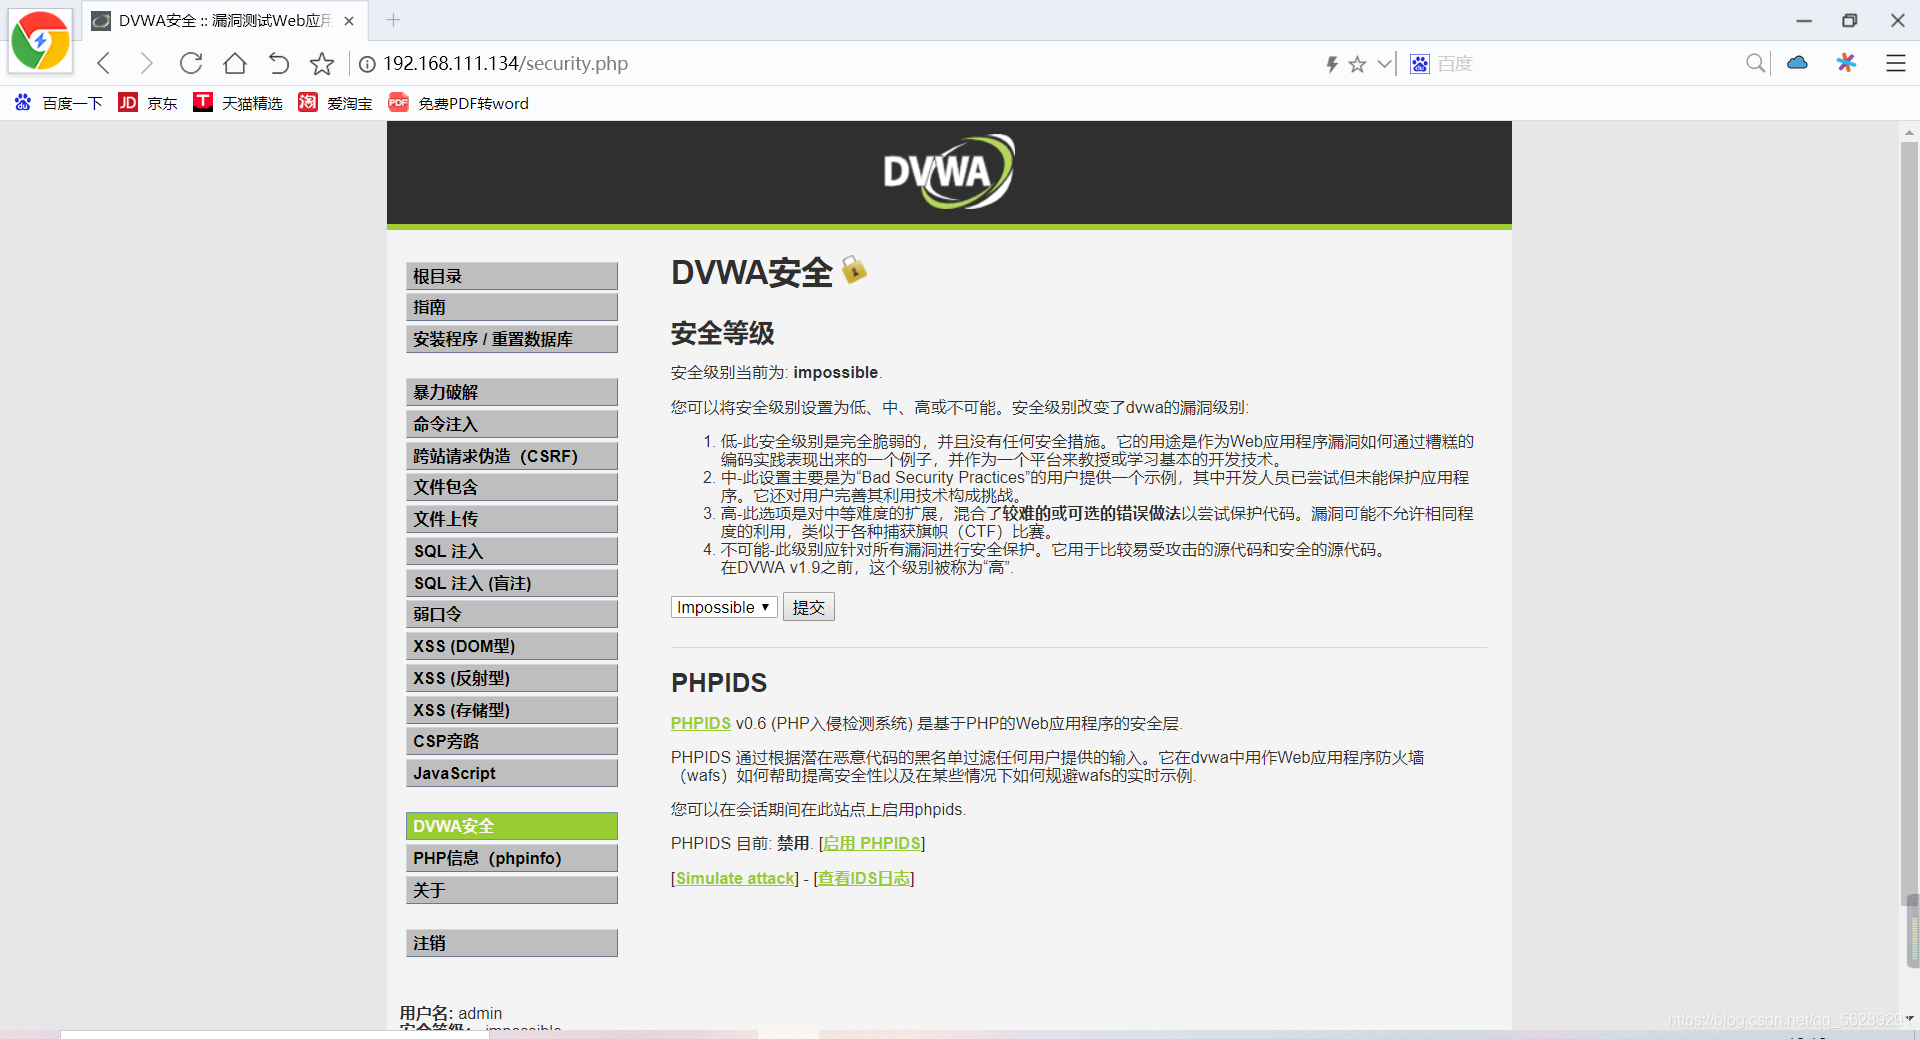The width and height of the screenshot is (1920, 1039).
Task: Open 跨站请求伪造 (CSRF) menu item
Action: (x=512, y=456)
